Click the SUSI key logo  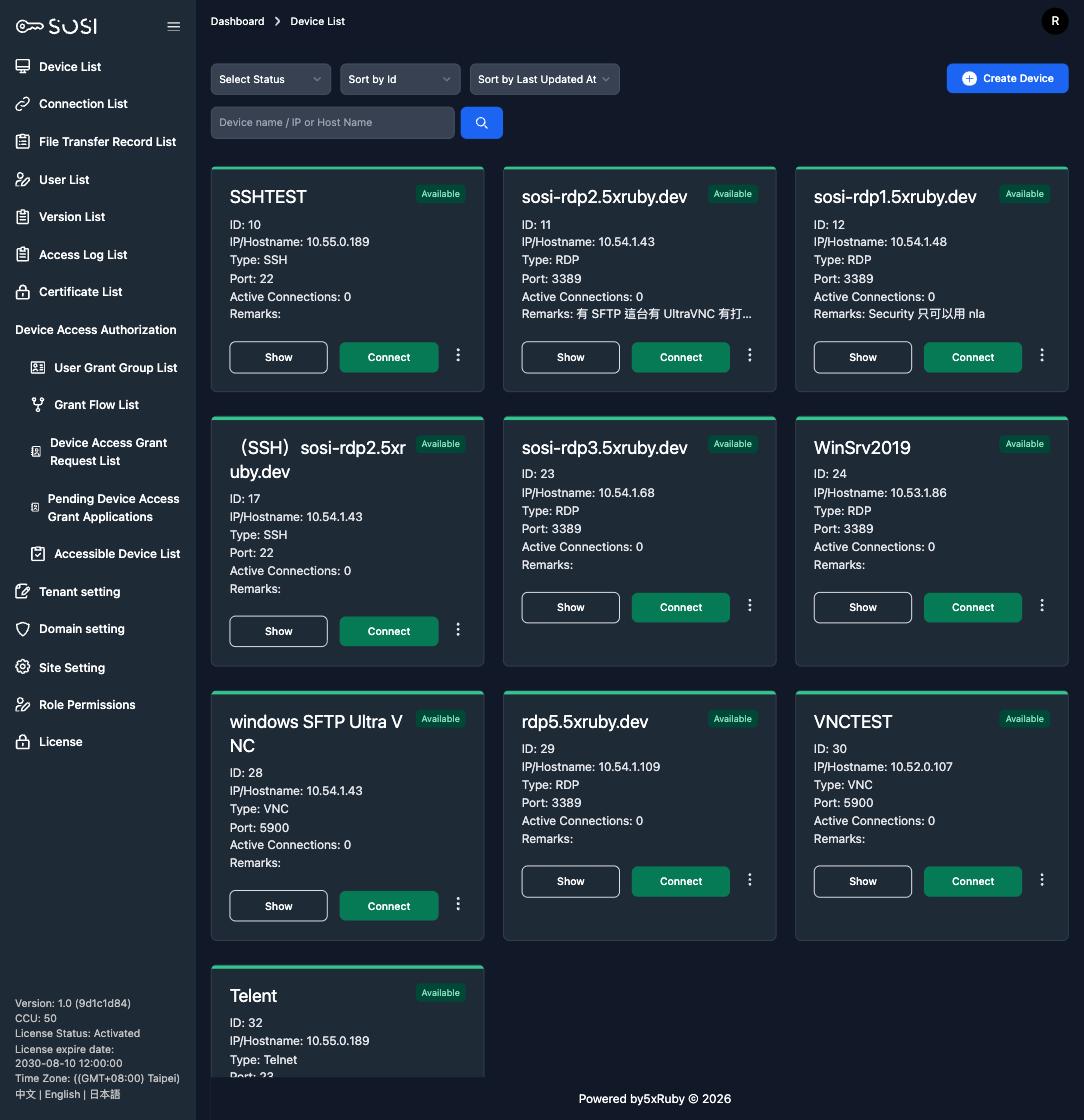[x=56, y=26]
